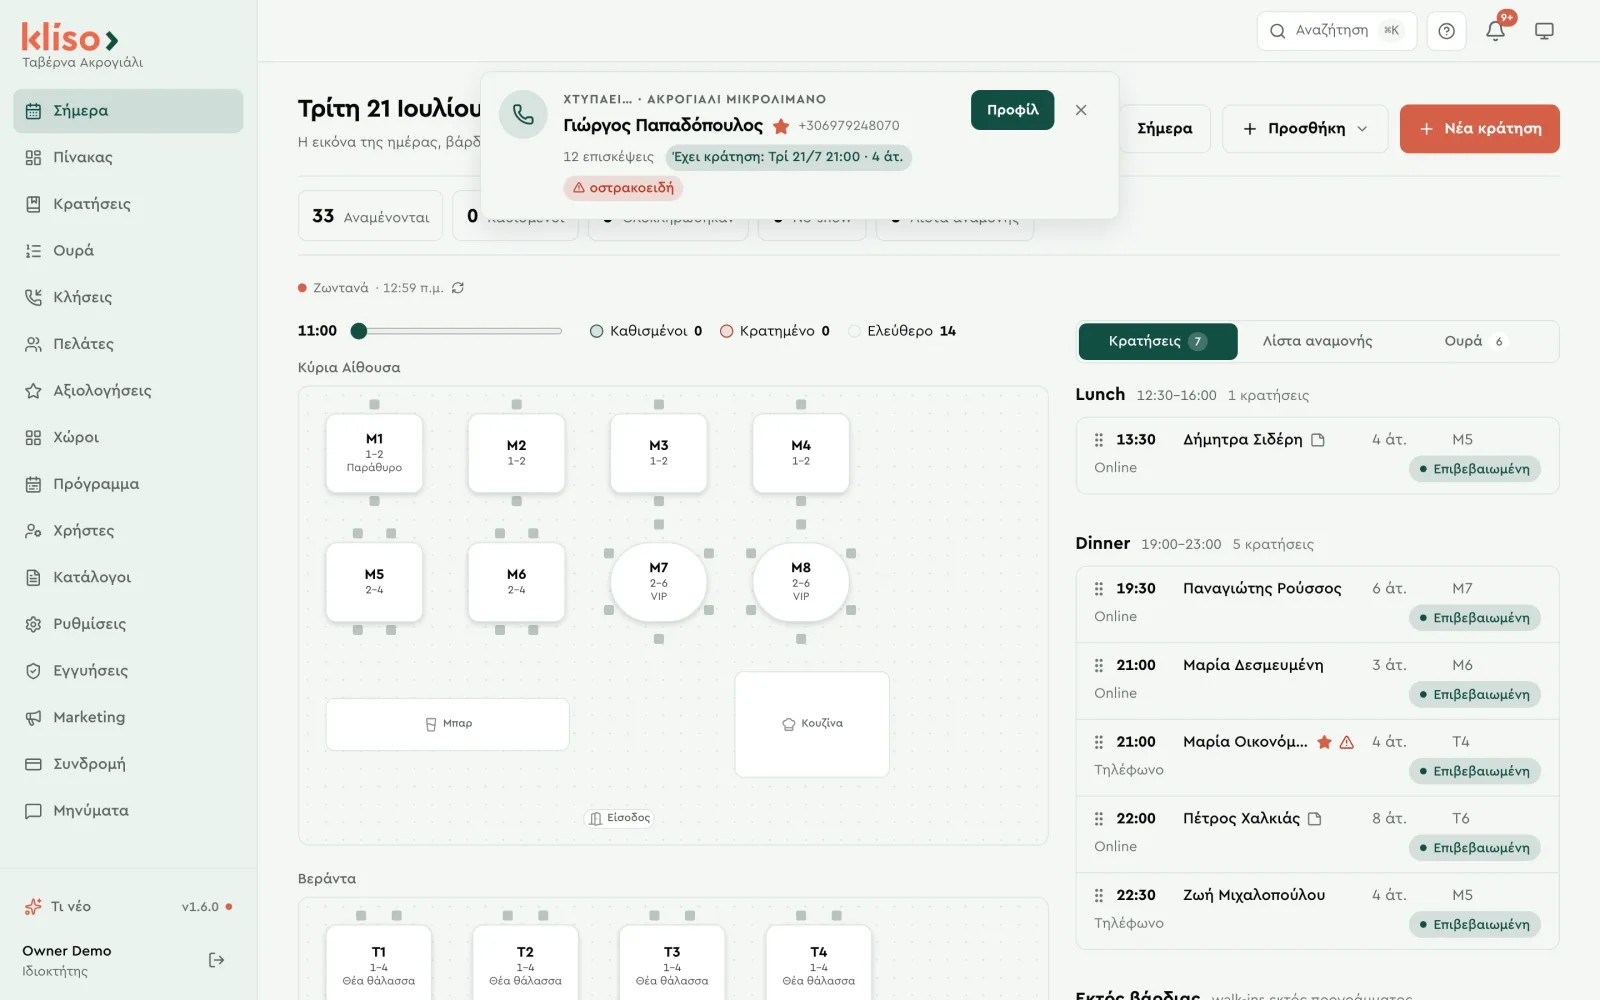This screenshot has height=1000, width=1600.
Task: Click the Τι νέο sparkle icon
Action: [33, 907]
